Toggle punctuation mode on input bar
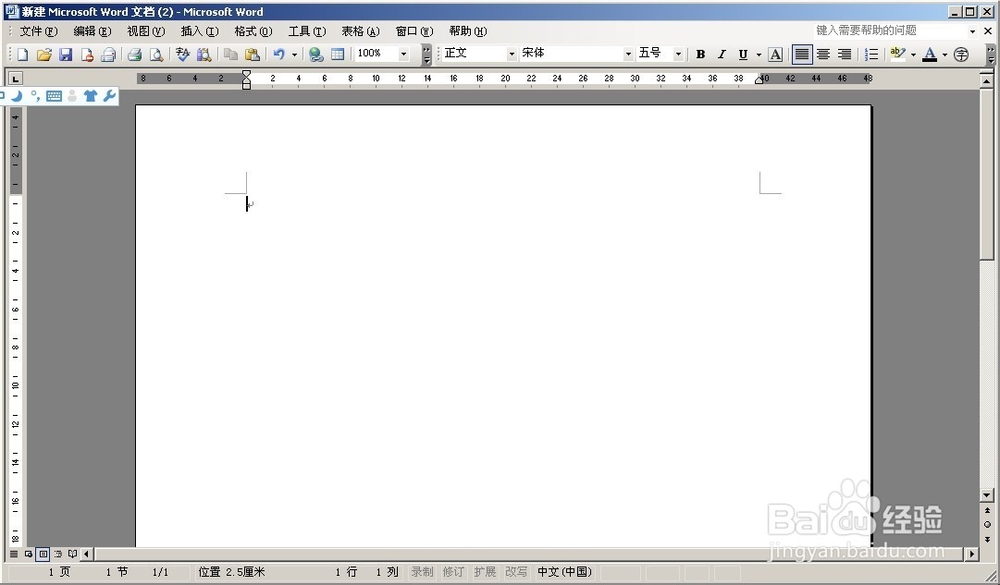 [35, 96]
